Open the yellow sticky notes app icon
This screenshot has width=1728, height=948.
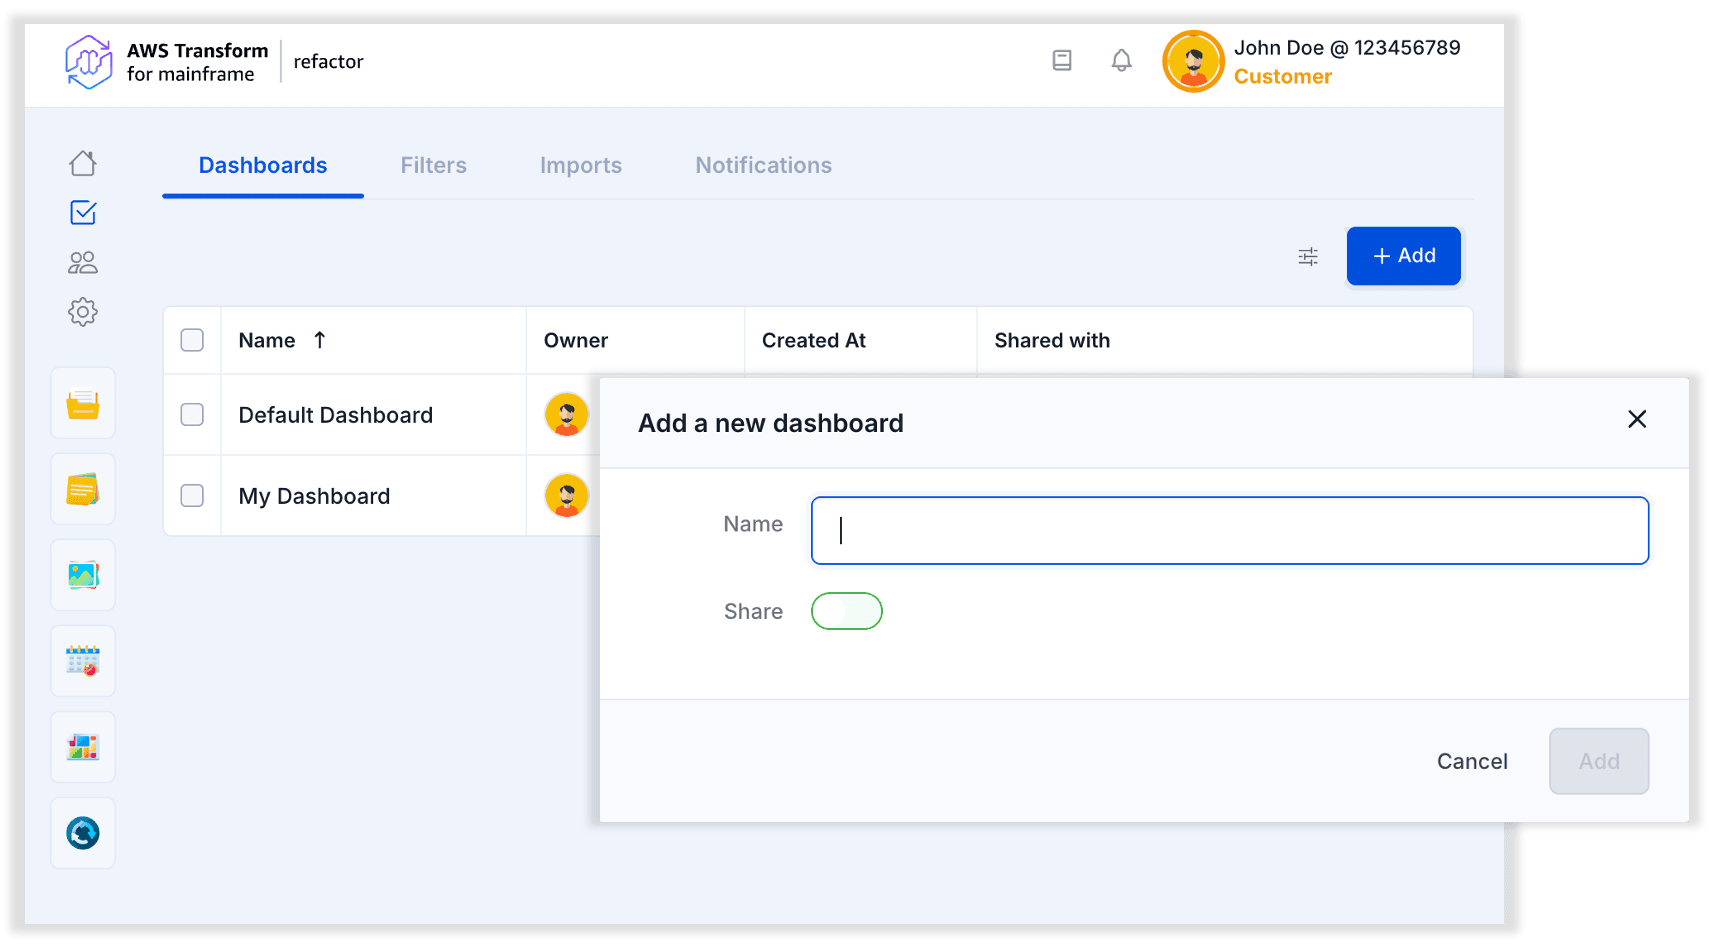point(83,489)
